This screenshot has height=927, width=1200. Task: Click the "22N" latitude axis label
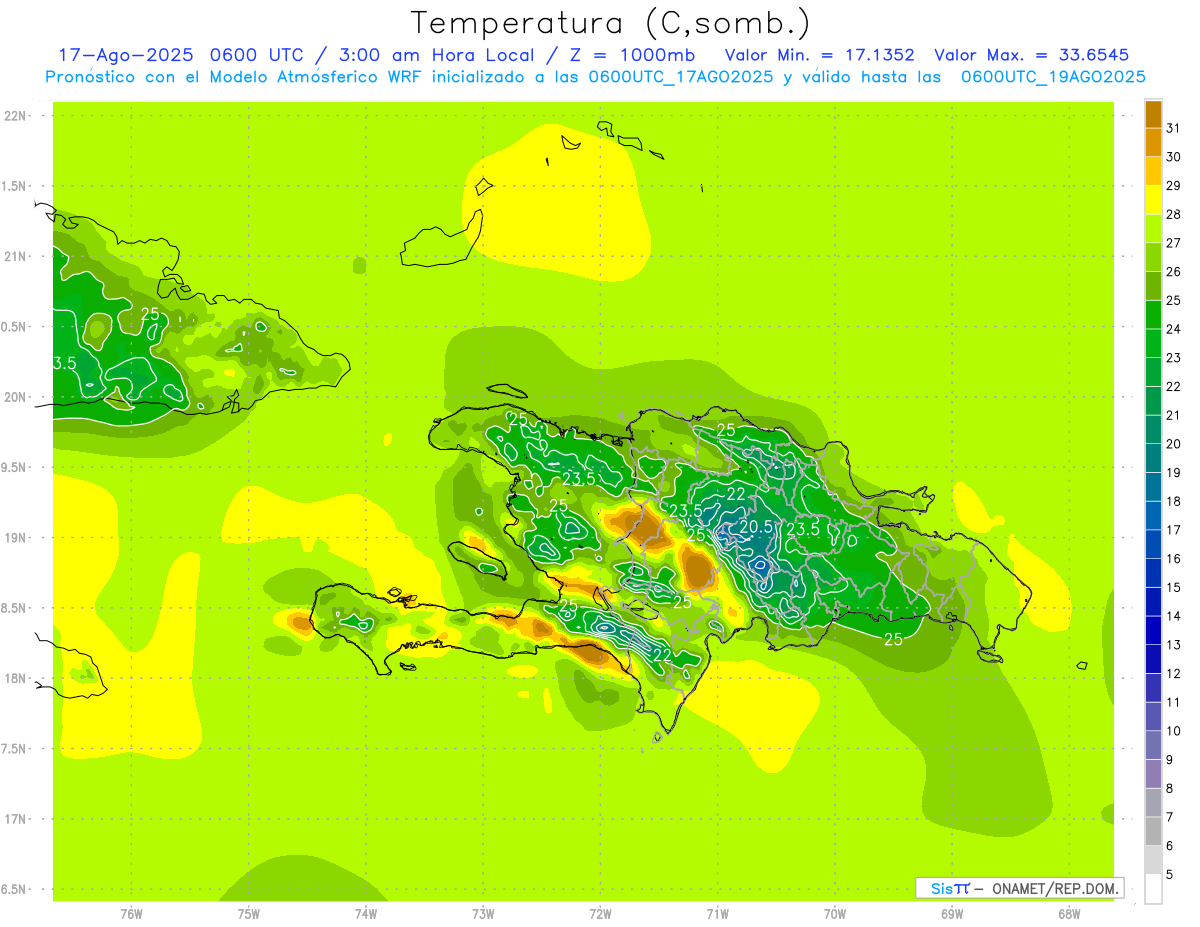pyautogui.click(x=15, y=116)
